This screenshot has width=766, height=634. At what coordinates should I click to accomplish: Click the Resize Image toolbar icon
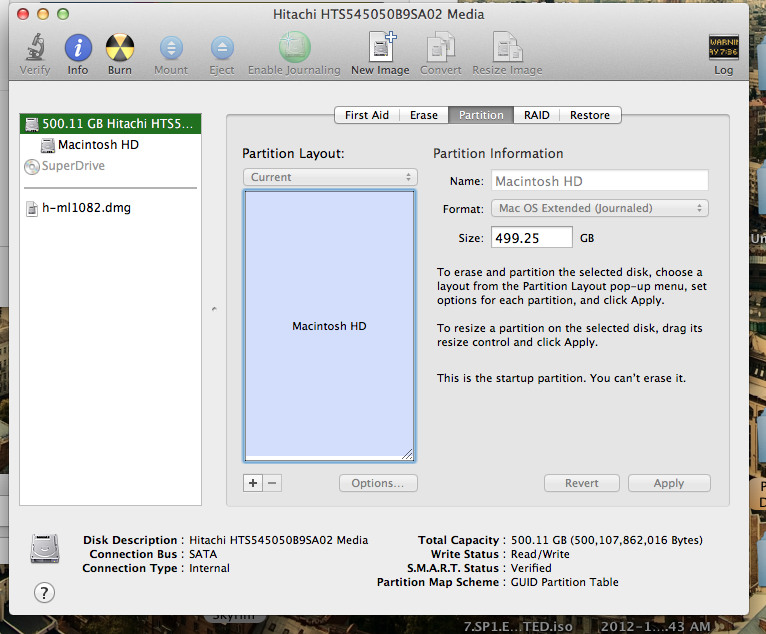(x=508, y=47)
